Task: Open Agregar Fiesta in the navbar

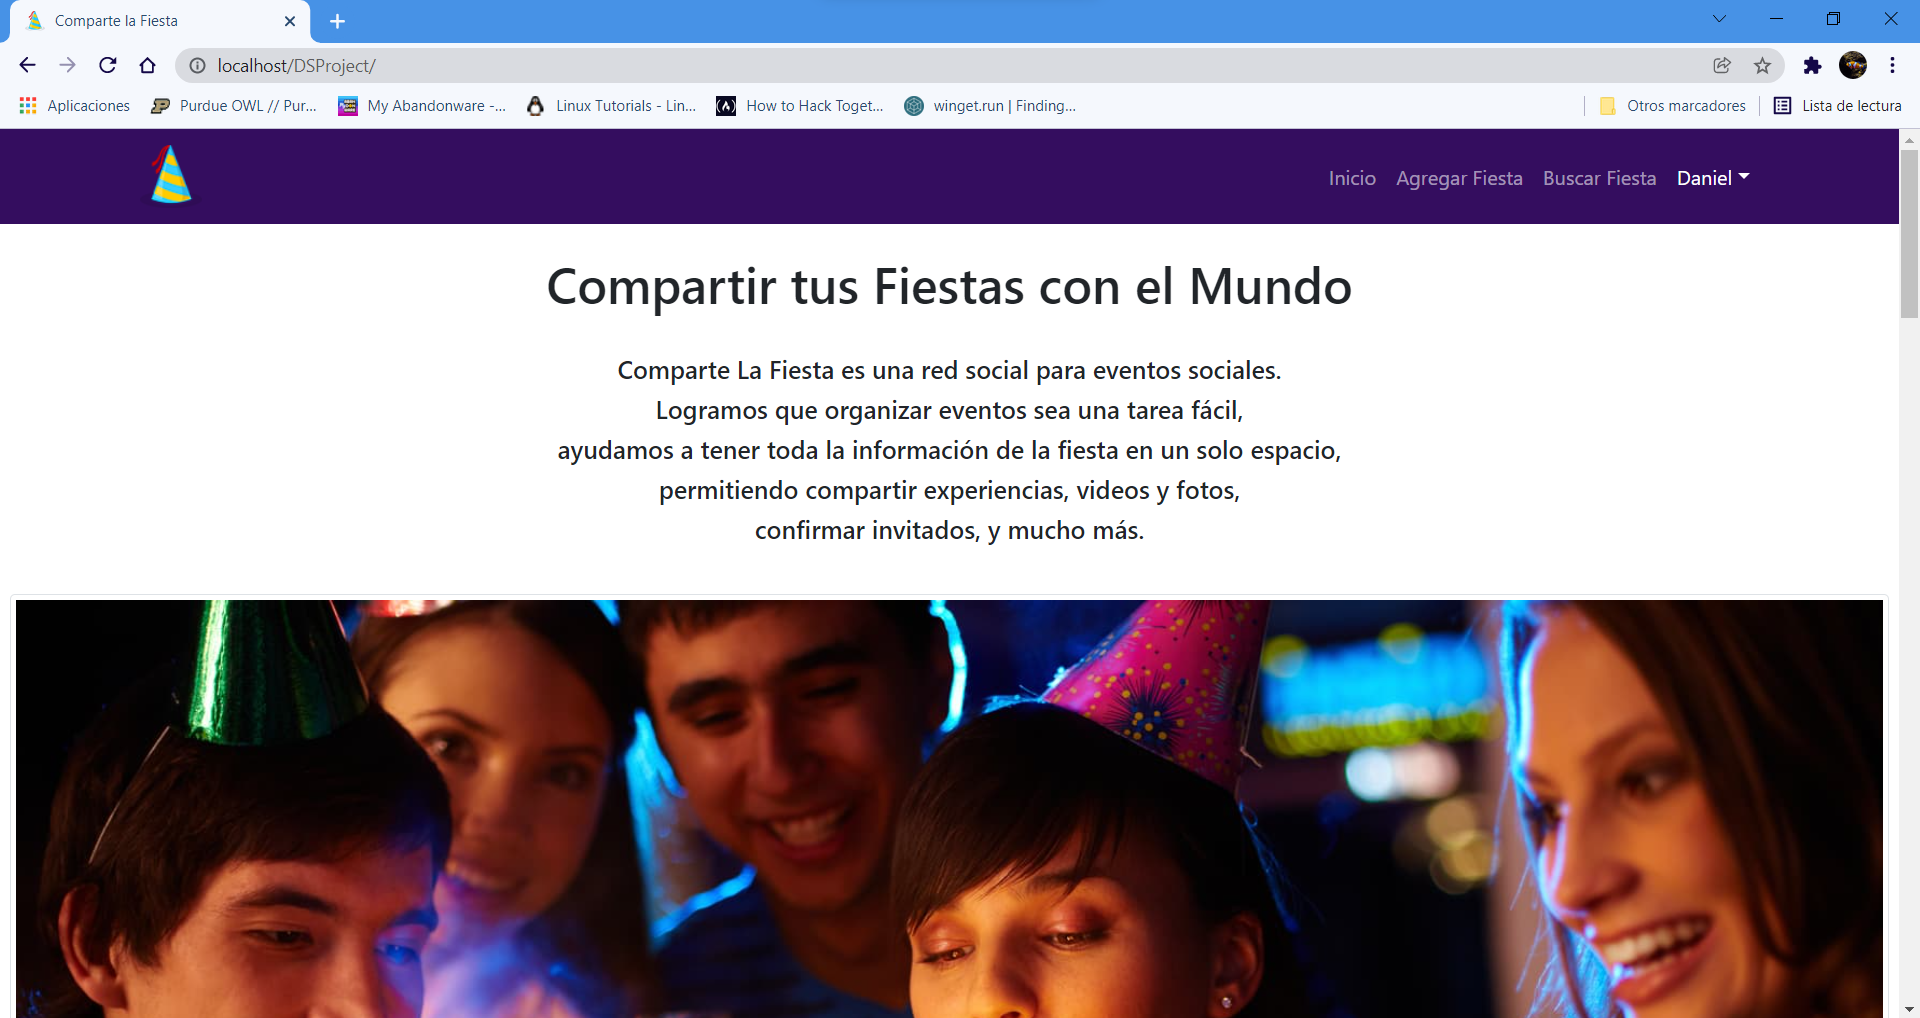Action: pyautogui.click(x=1459, y=178)
